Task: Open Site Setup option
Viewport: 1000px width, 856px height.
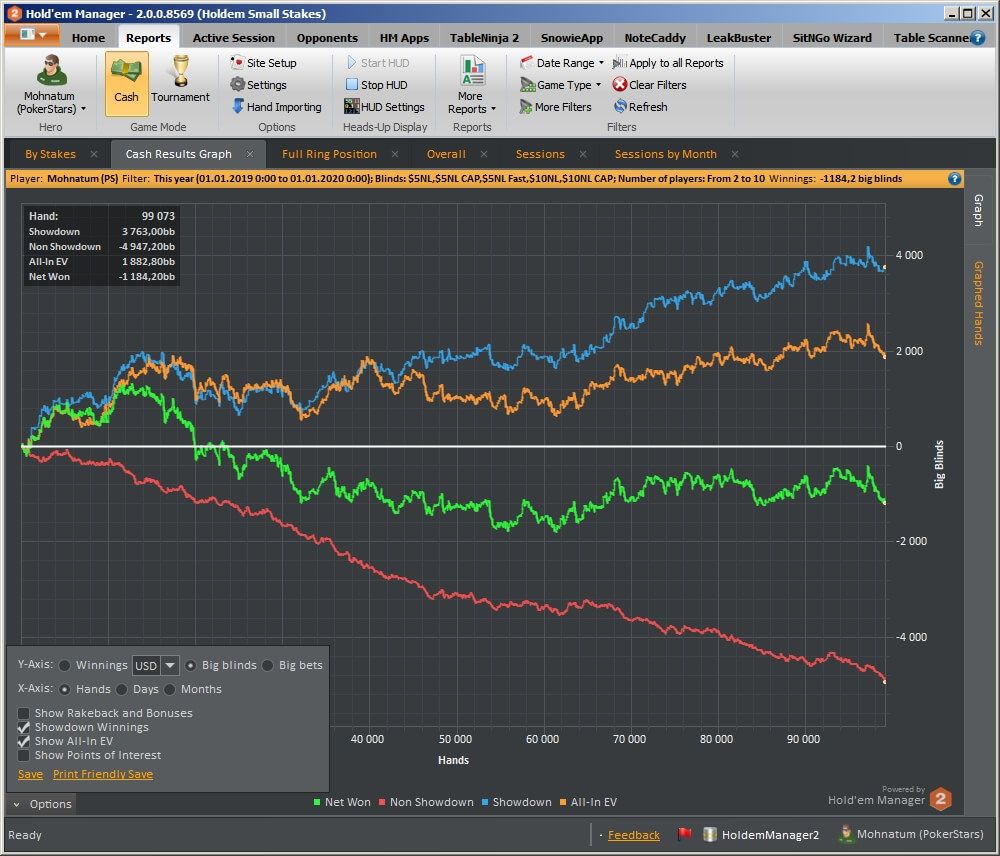Action: [x=264, y=63]
